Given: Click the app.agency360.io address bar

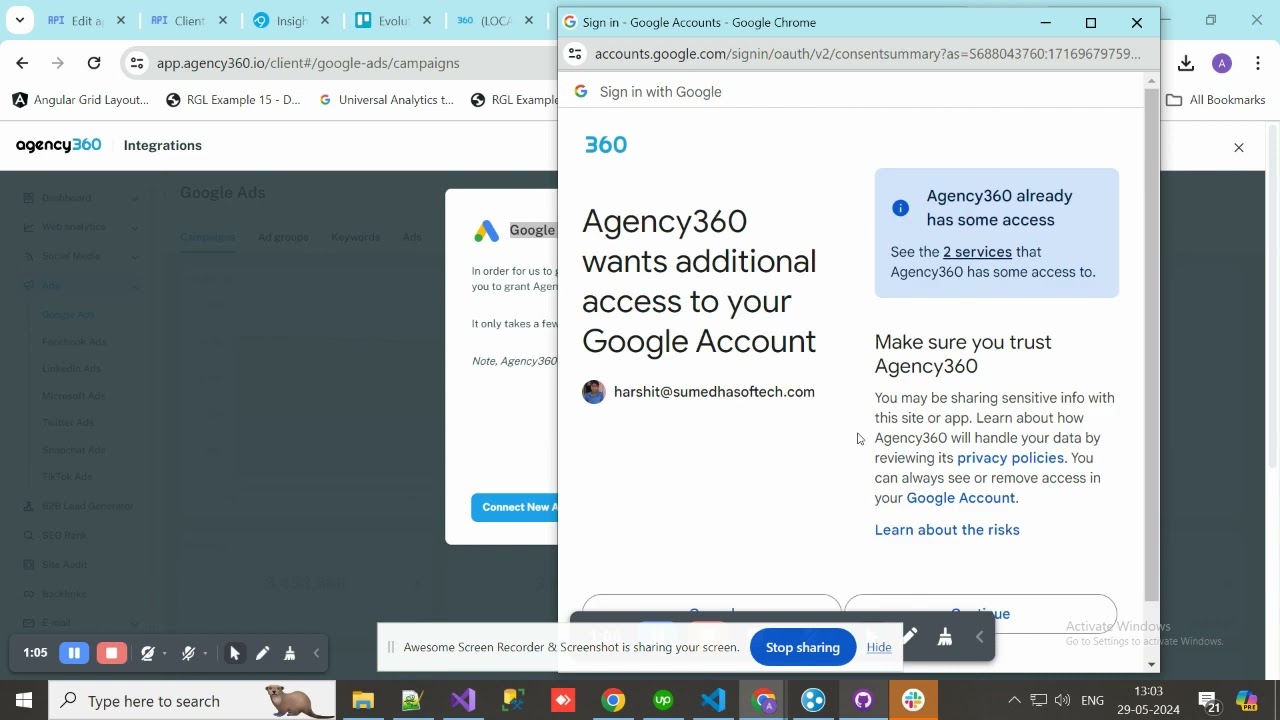Looking at the screenshot, I should tap(340, 63).
